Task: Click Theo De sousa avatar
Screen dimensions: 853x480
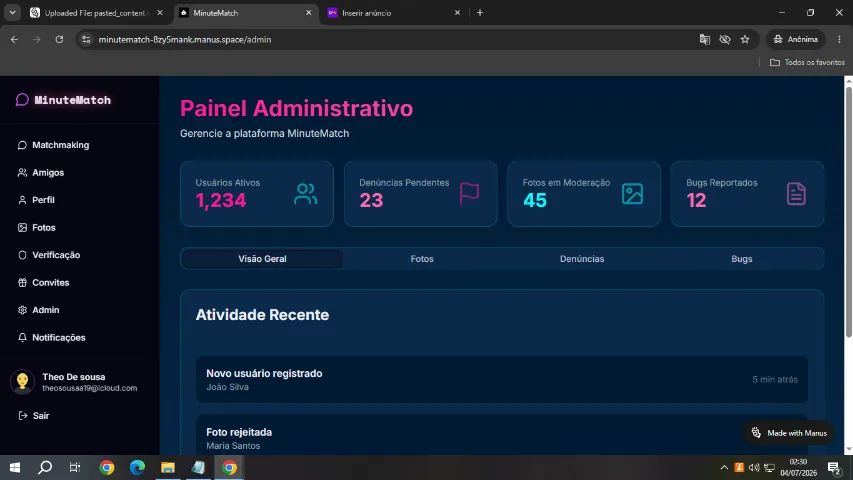Action: 22,382
